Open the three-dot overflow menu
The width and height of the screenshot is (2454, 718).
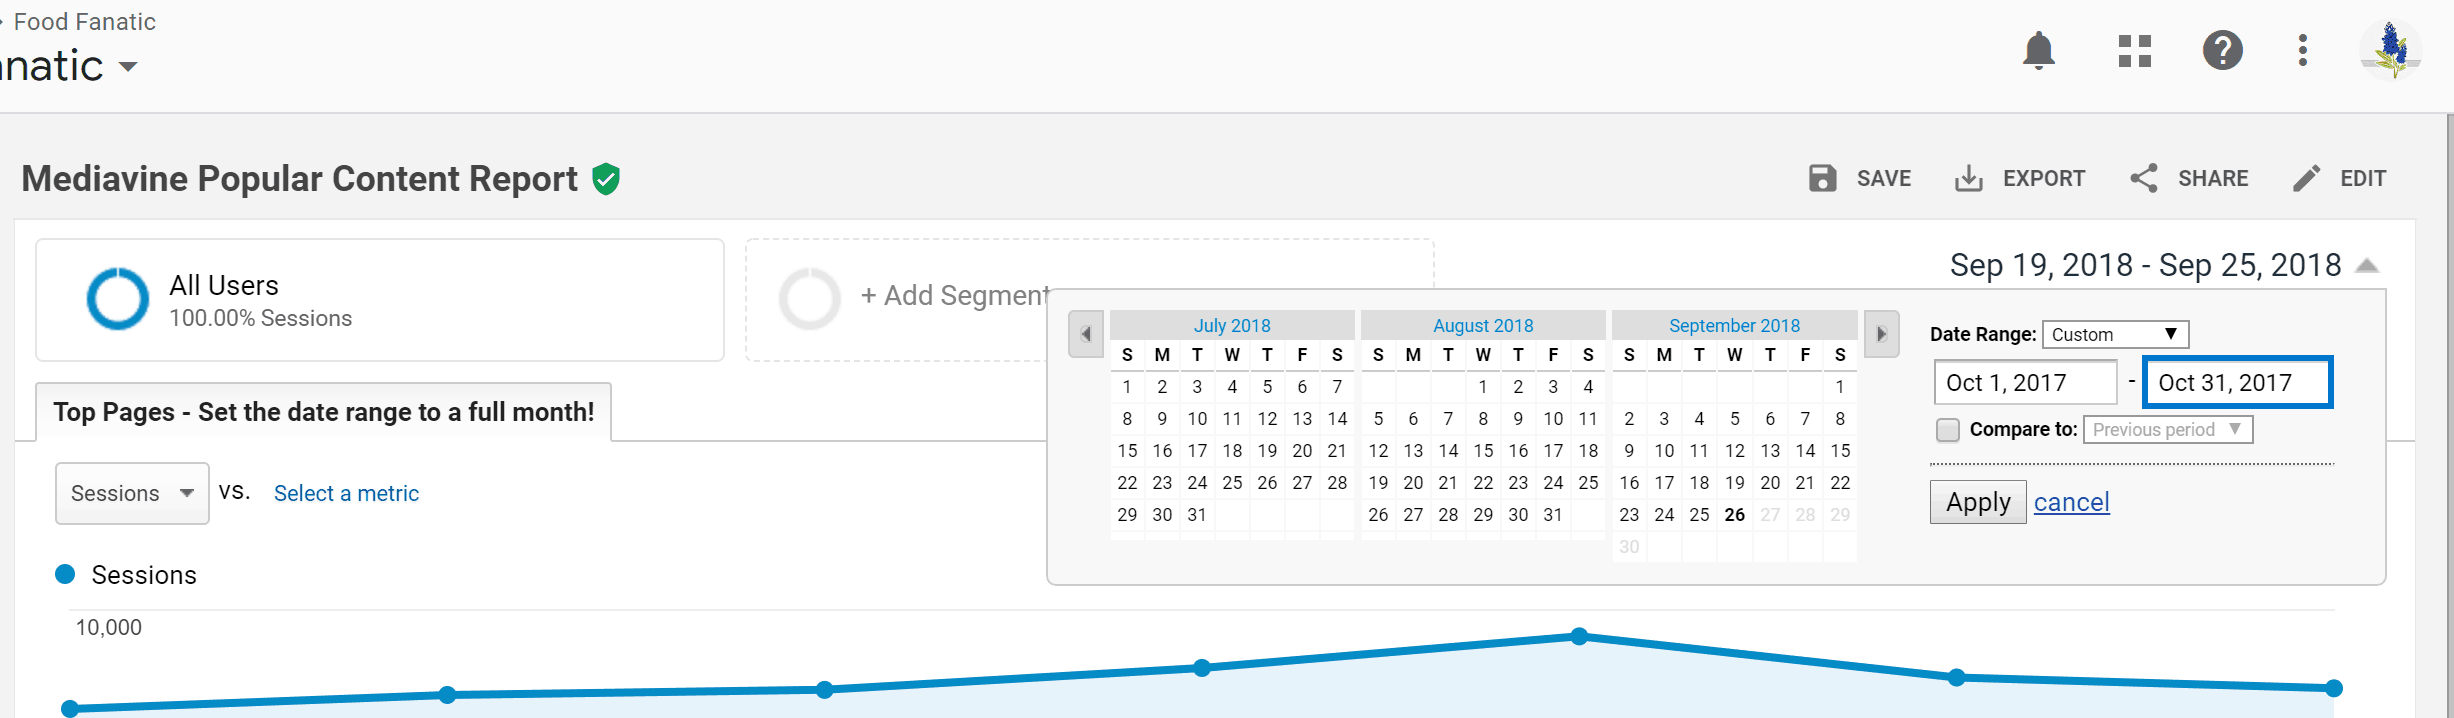click(2301, 50)
